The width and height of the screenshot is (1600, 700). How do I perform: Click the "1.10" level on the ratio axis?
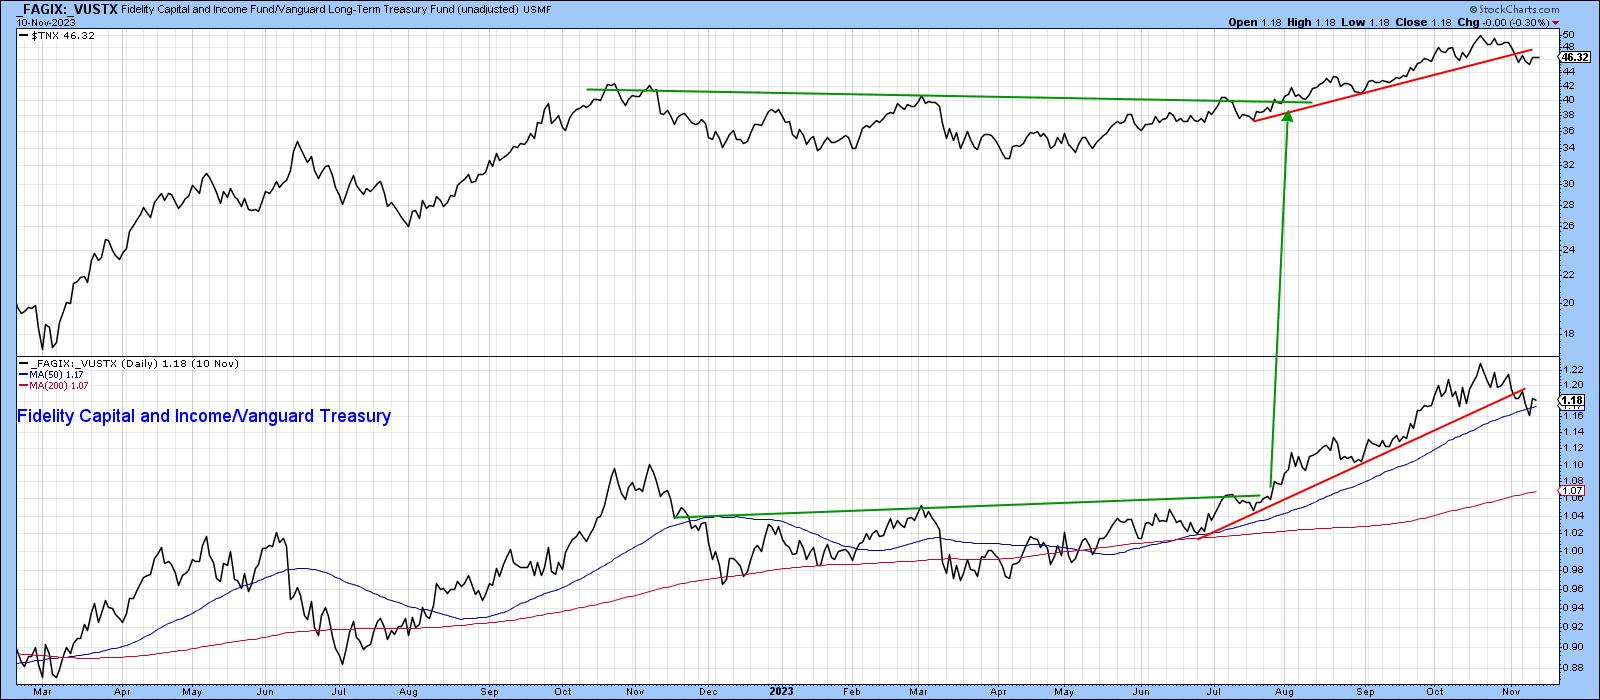point(1571,465)
